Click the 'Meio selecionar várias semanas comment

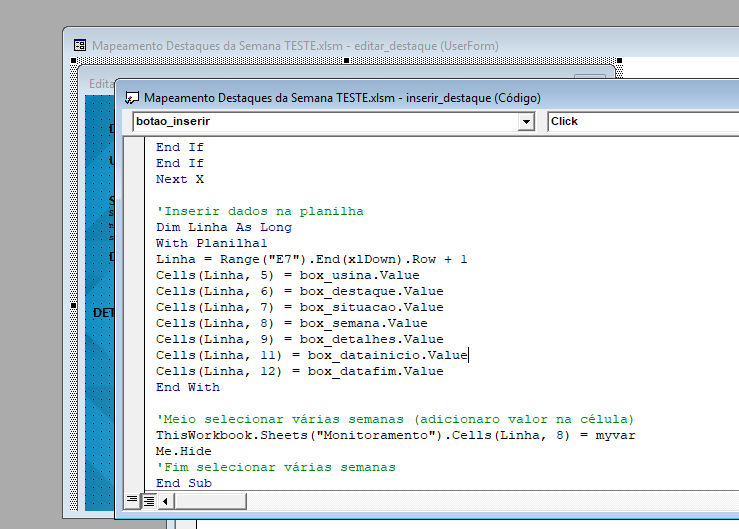[x=395, y=419]
